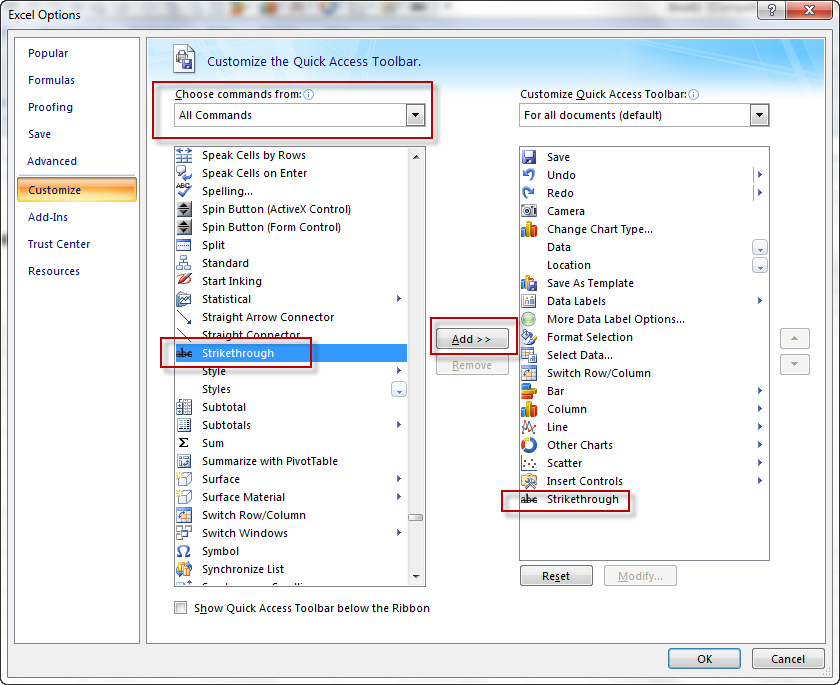Click the Choose commands from info icon
Screen dimensions: 840x685
point(309,94)
